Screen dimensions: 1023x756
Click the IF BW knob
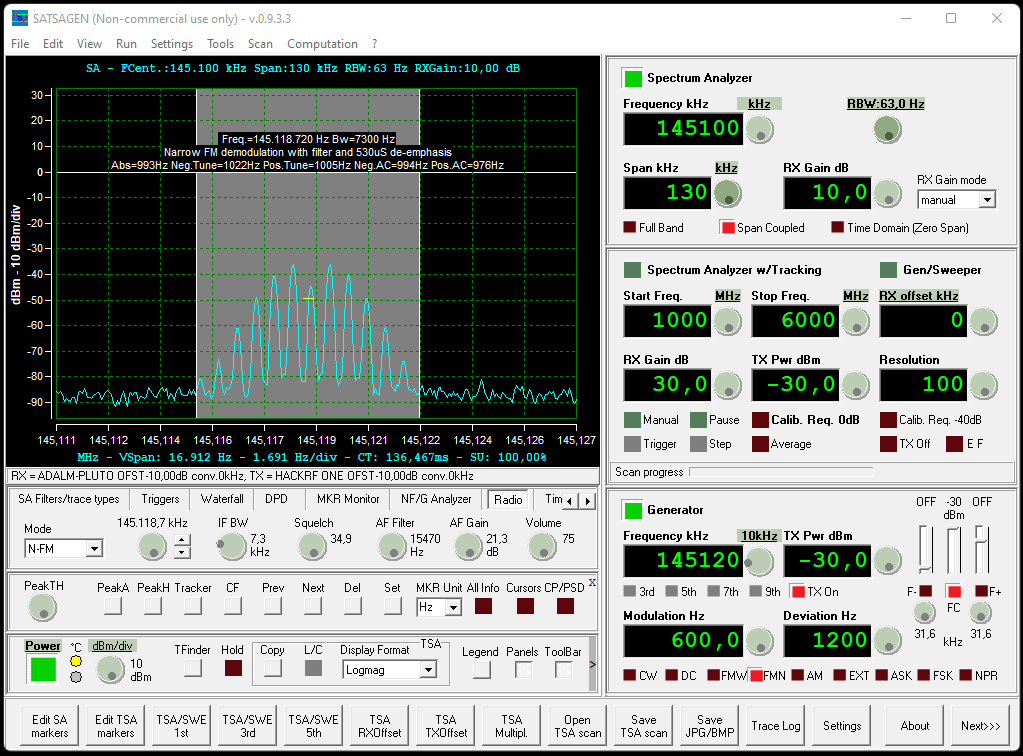tap(231, 546)
